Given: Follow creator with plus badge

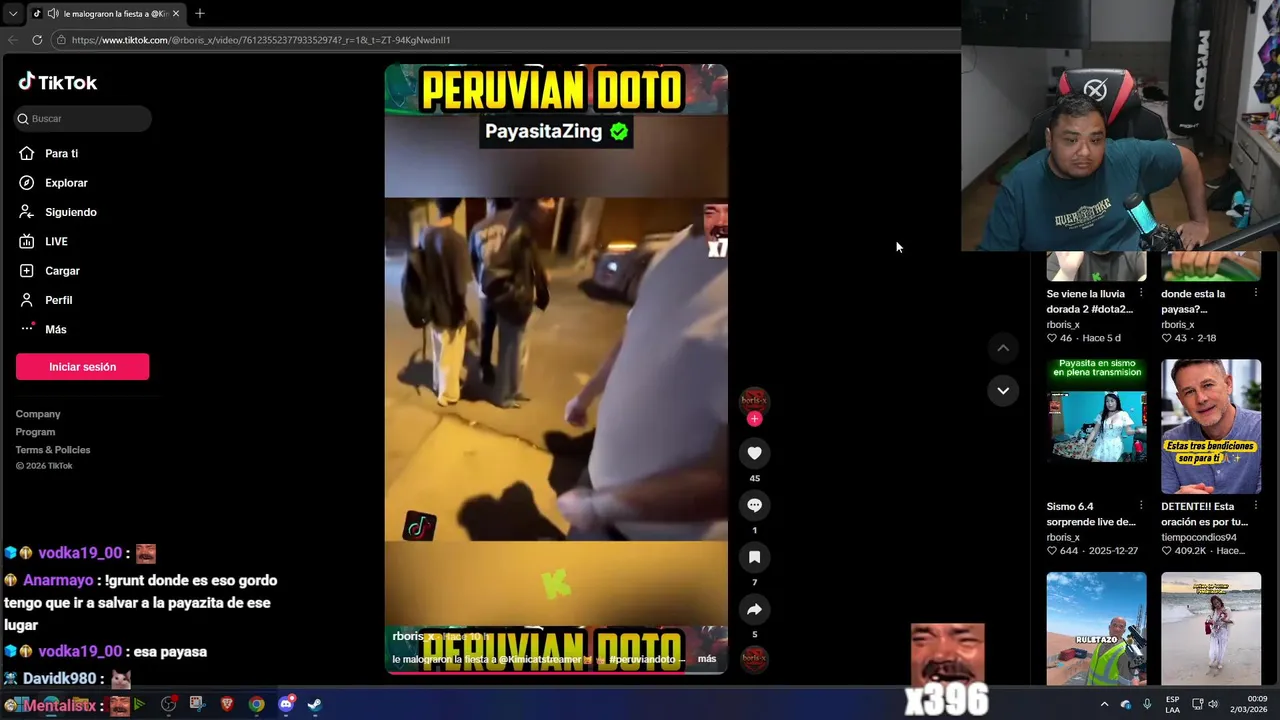Looking at the screenshot, I should click(755, 419).
